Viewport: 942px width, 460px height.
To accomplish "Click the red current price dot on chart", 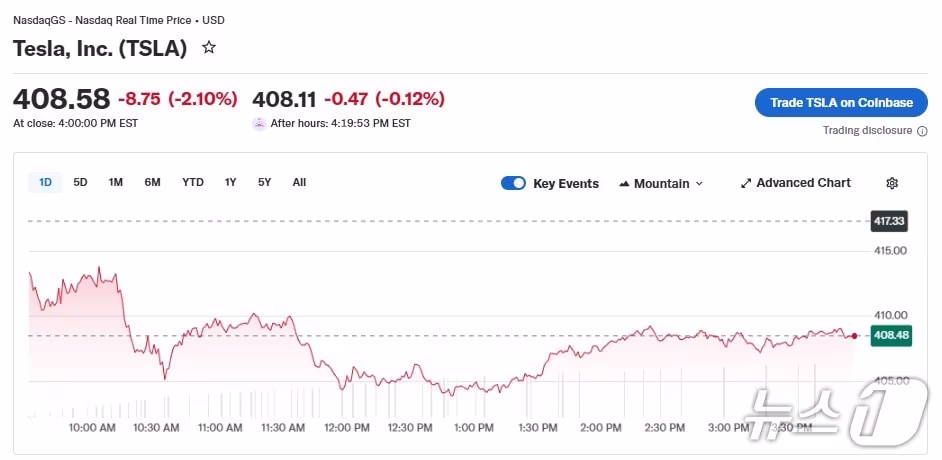I will click(854, 336).
